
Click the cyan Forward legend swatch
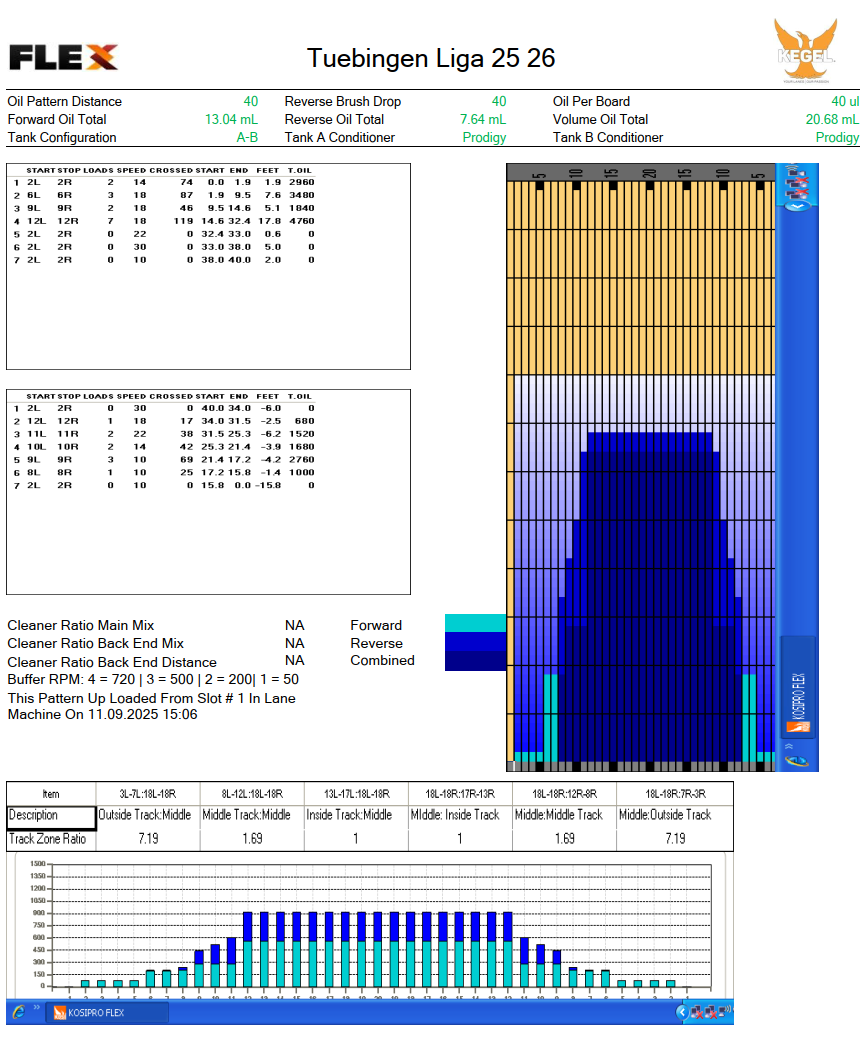click(x=475, y=624)
